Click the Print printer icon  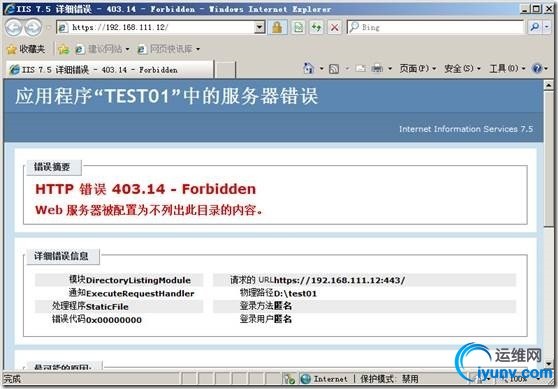(x=377, y=68)
